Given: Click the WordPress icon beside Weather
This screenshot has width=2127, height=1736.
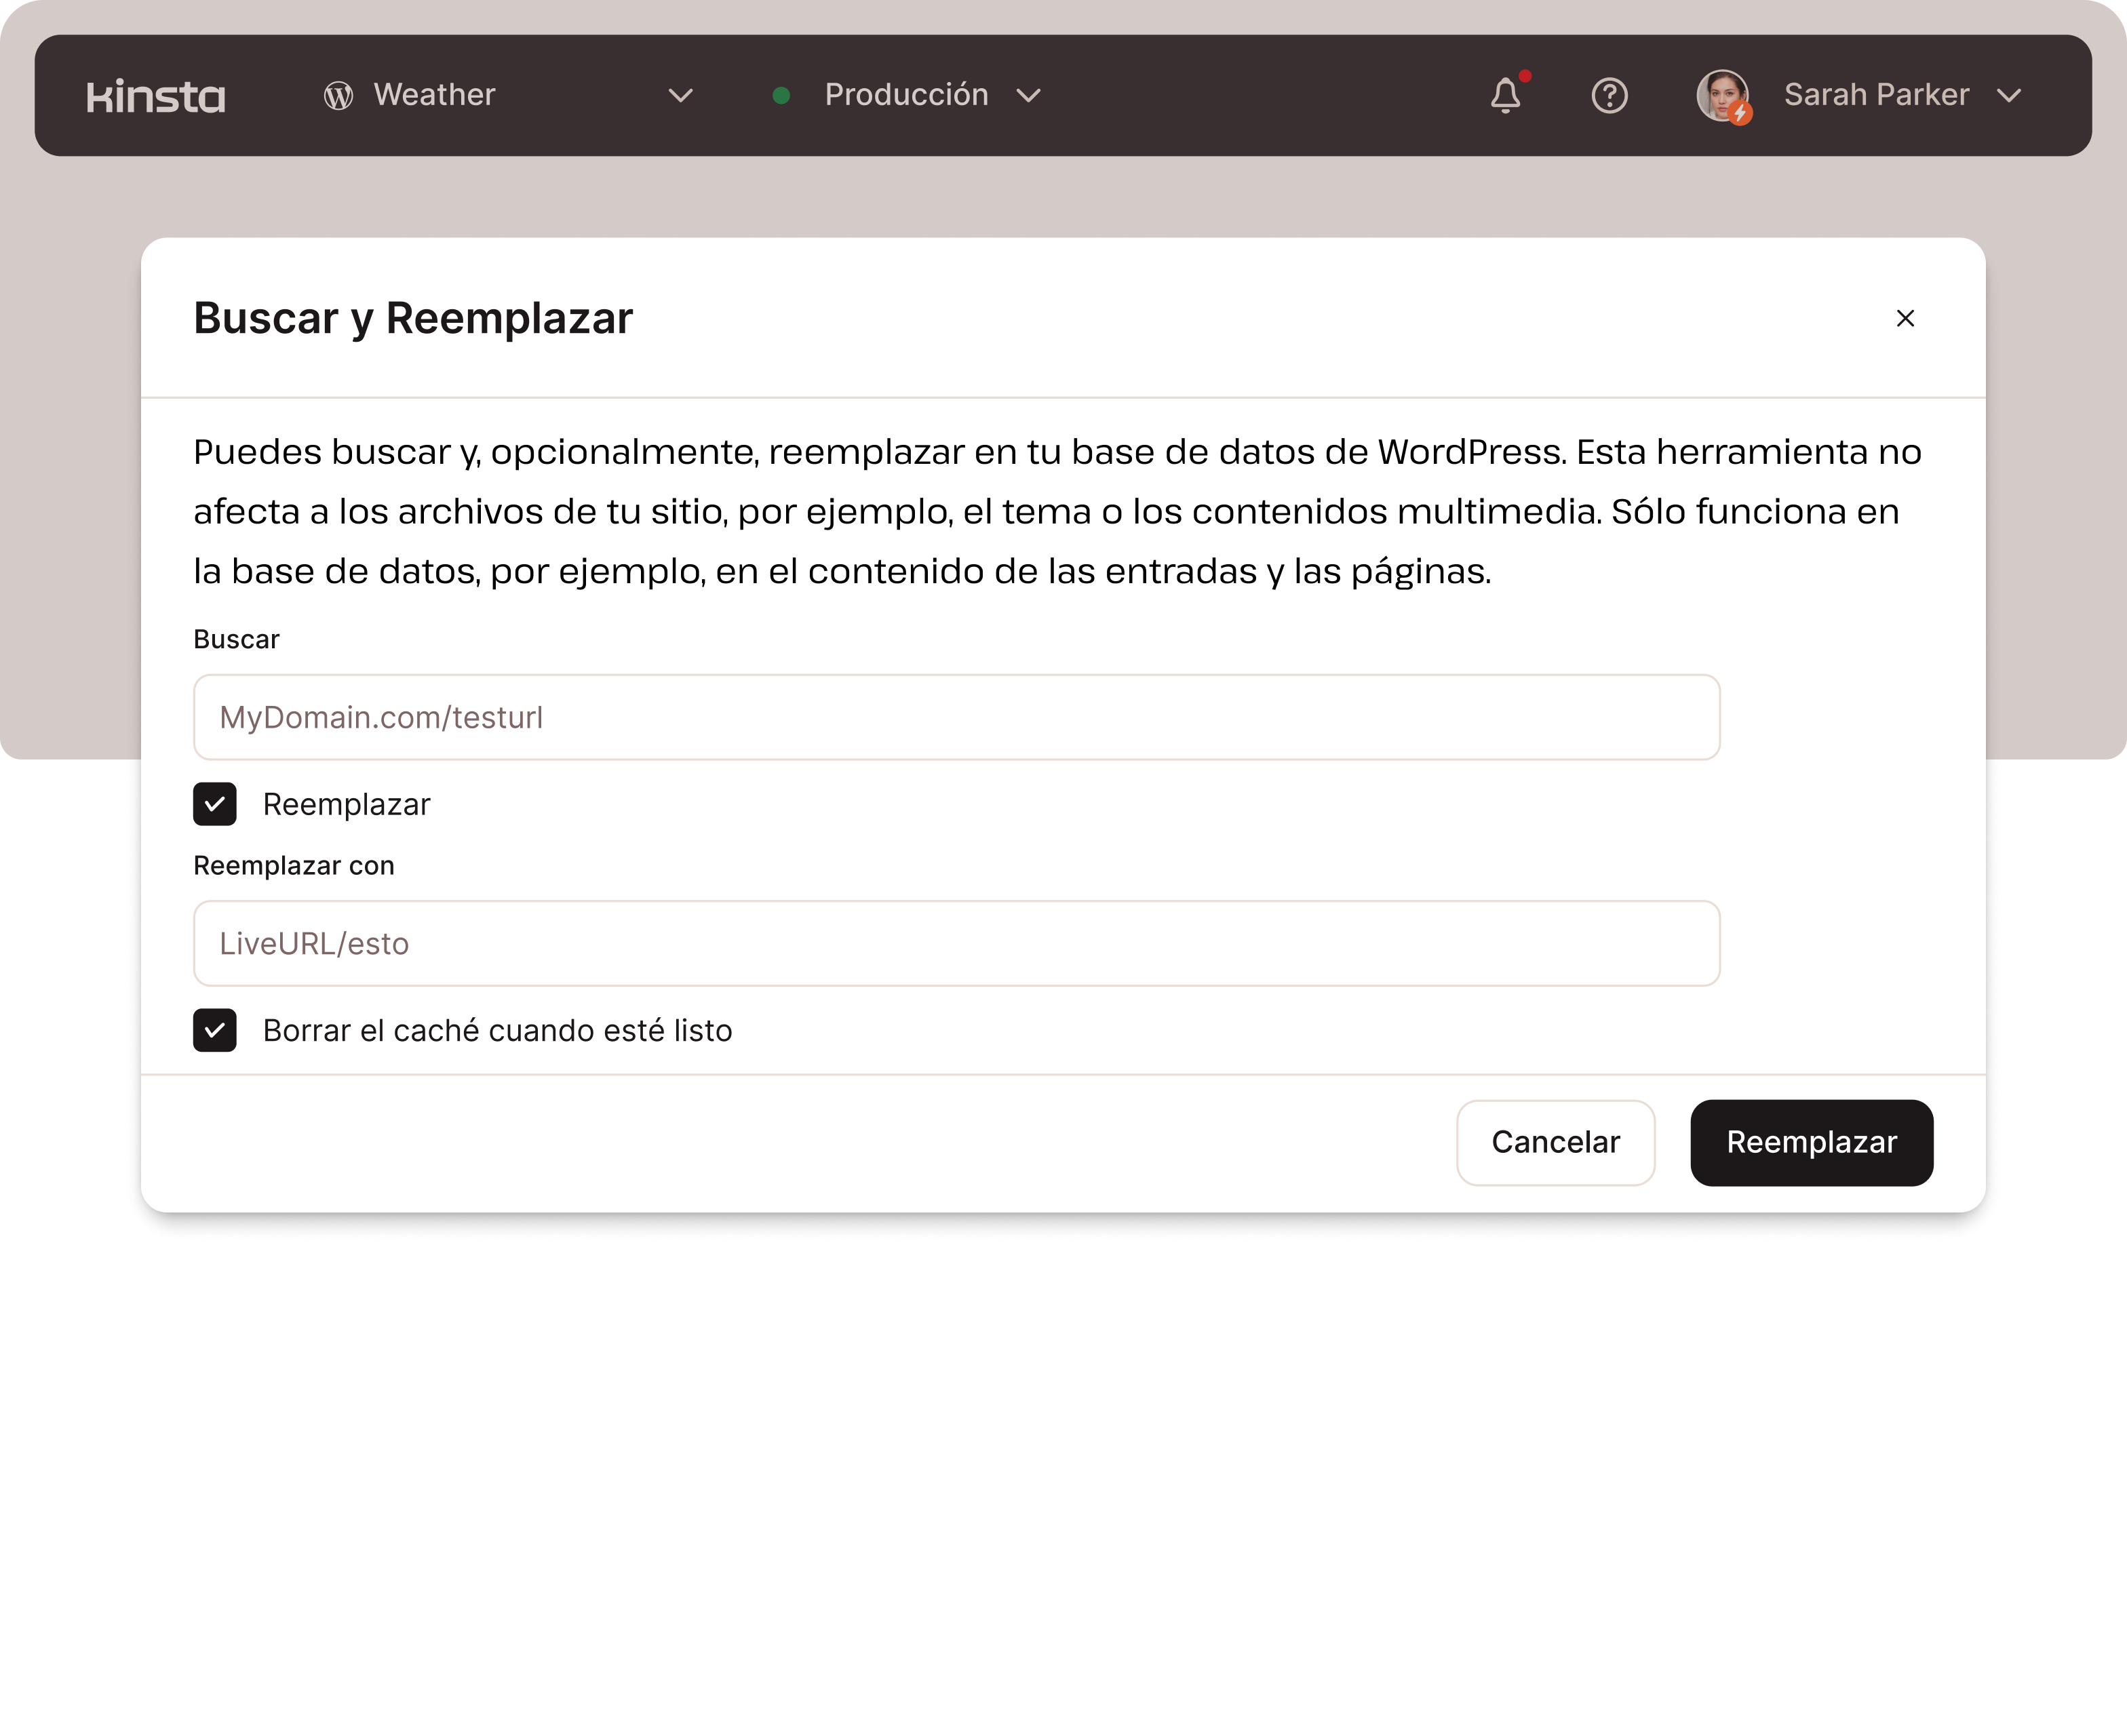Looking at the screenshot, I should pyautogui.click(x=338, y=96).
